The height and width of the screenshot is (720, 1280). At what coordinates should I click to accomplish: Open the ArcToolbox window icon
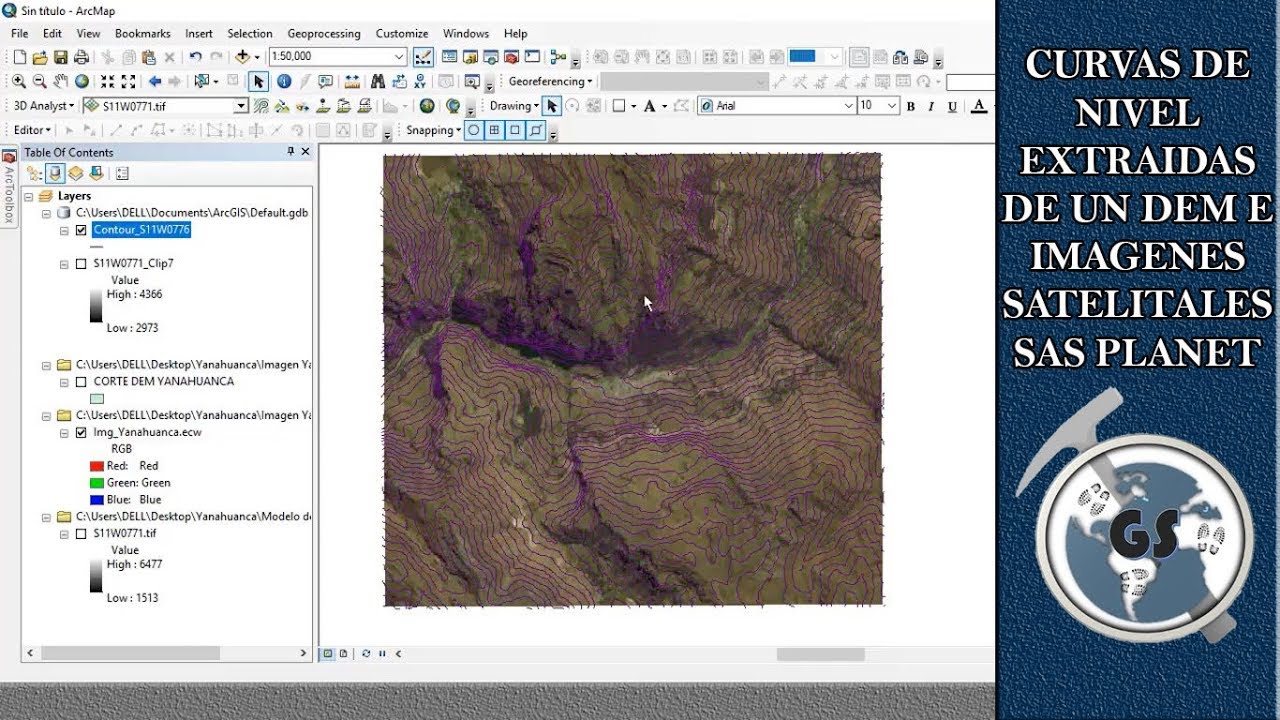(x=511, y=57)
